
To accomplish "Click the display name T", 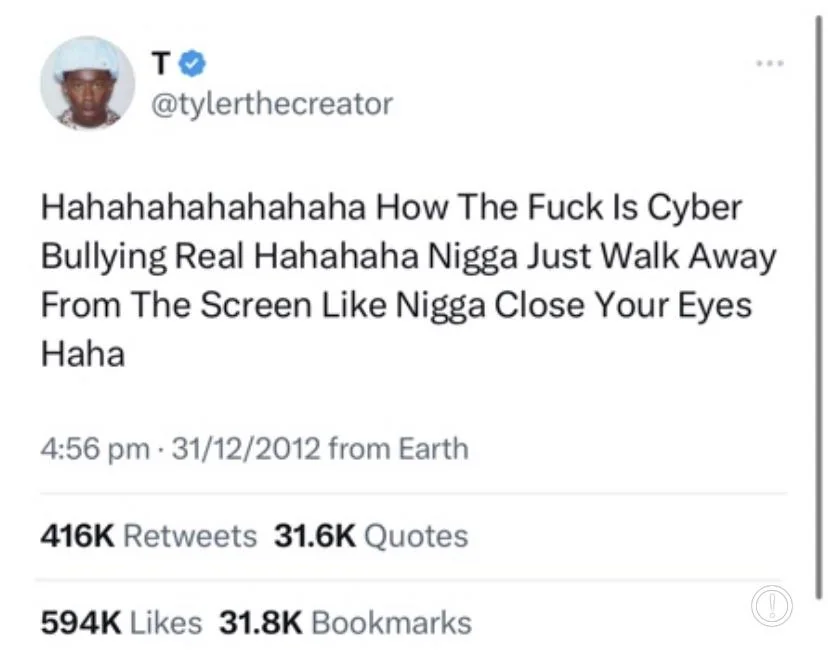I will [161, 64].
